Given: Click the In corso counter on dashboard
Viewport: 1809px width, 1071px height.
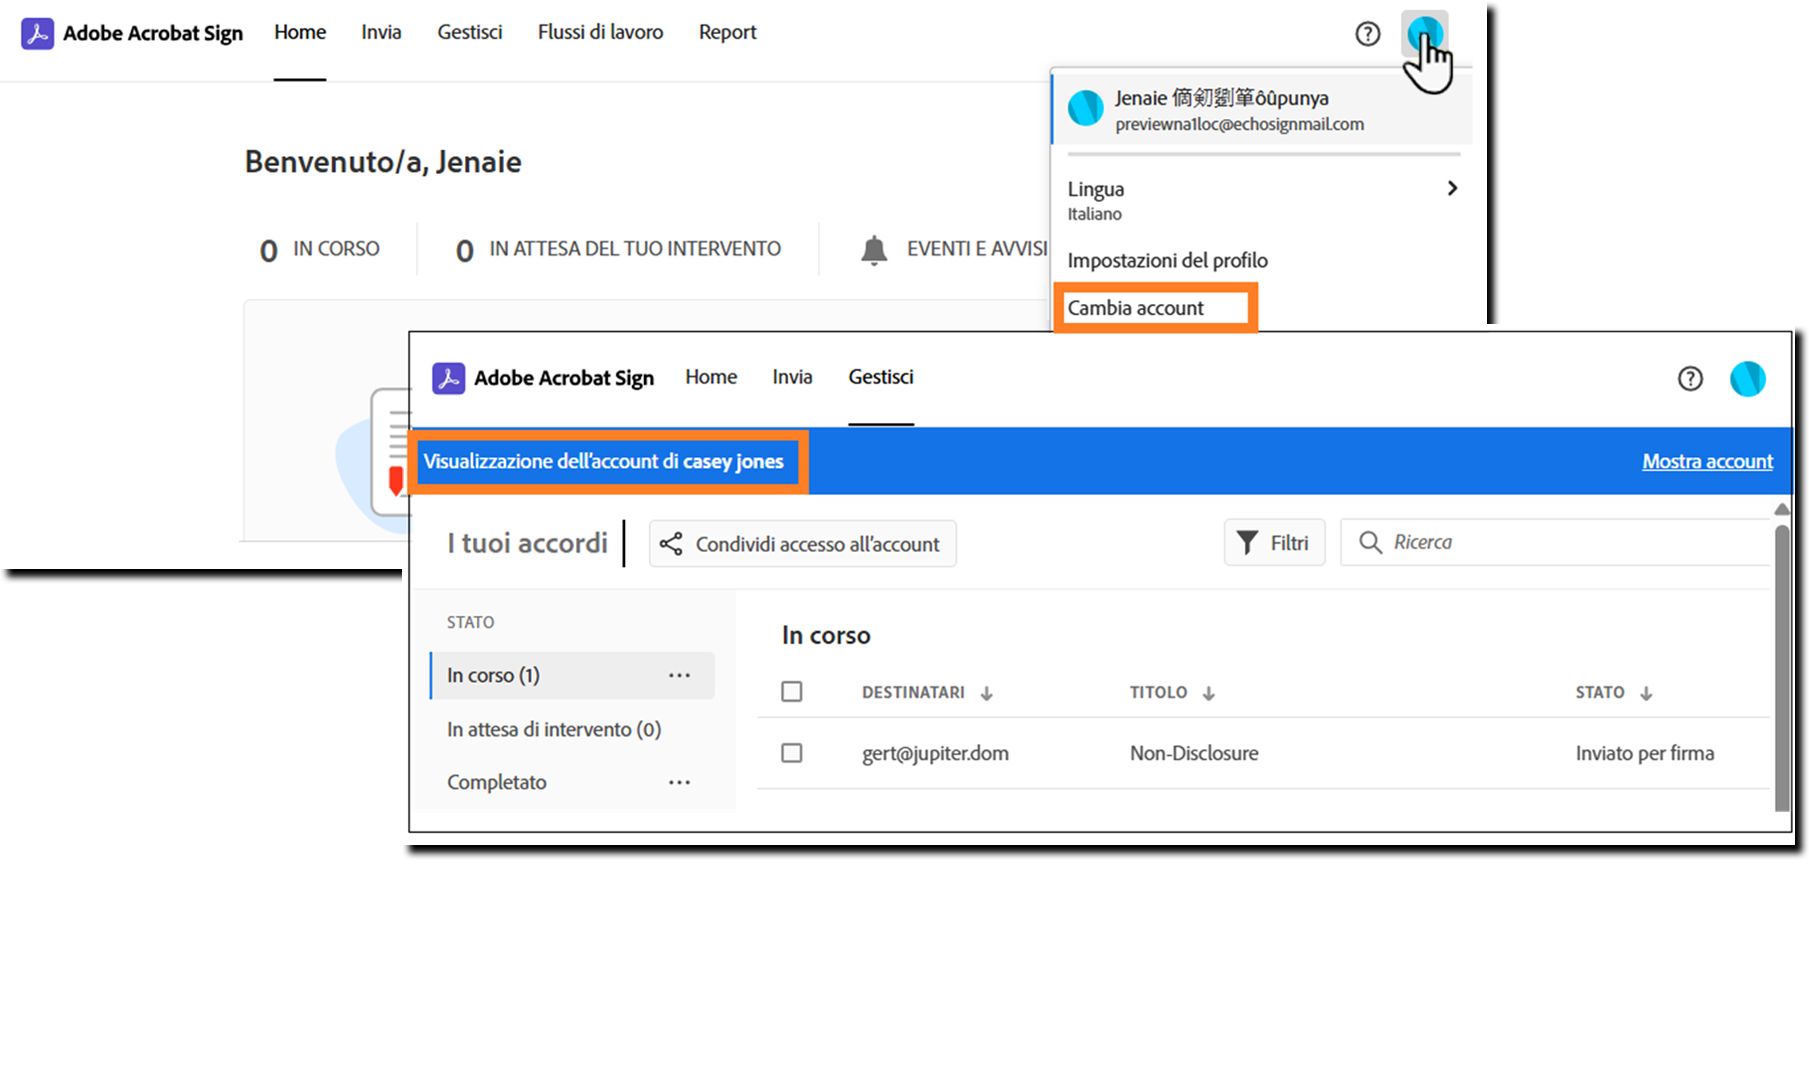Looking at the screenshot, I should [320, 249].
